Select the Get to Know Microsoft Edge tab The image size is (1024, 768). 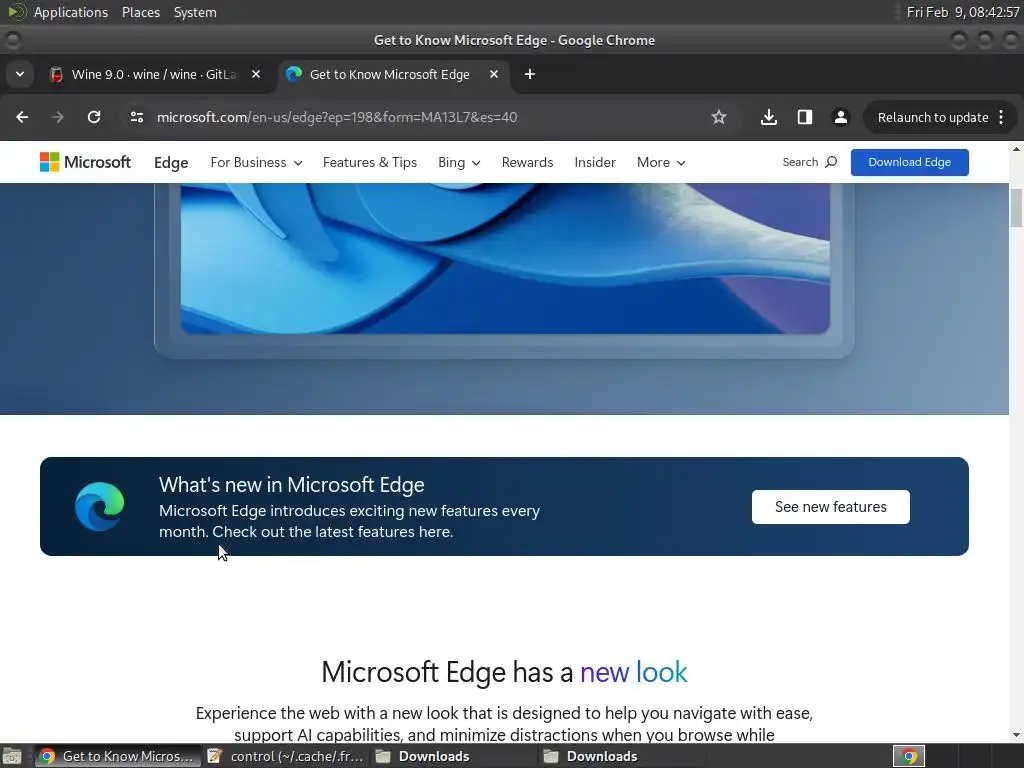(393, 74)
